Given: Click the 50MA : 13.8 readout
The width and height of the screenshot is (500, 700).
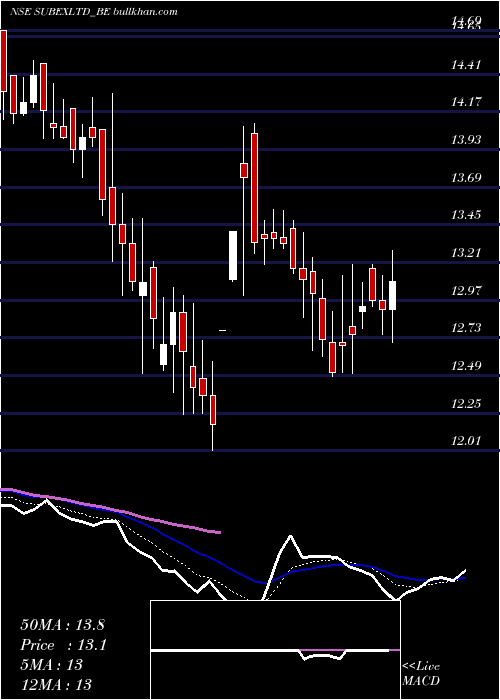Looking at the screenshot, I should [x=62, y=625].
